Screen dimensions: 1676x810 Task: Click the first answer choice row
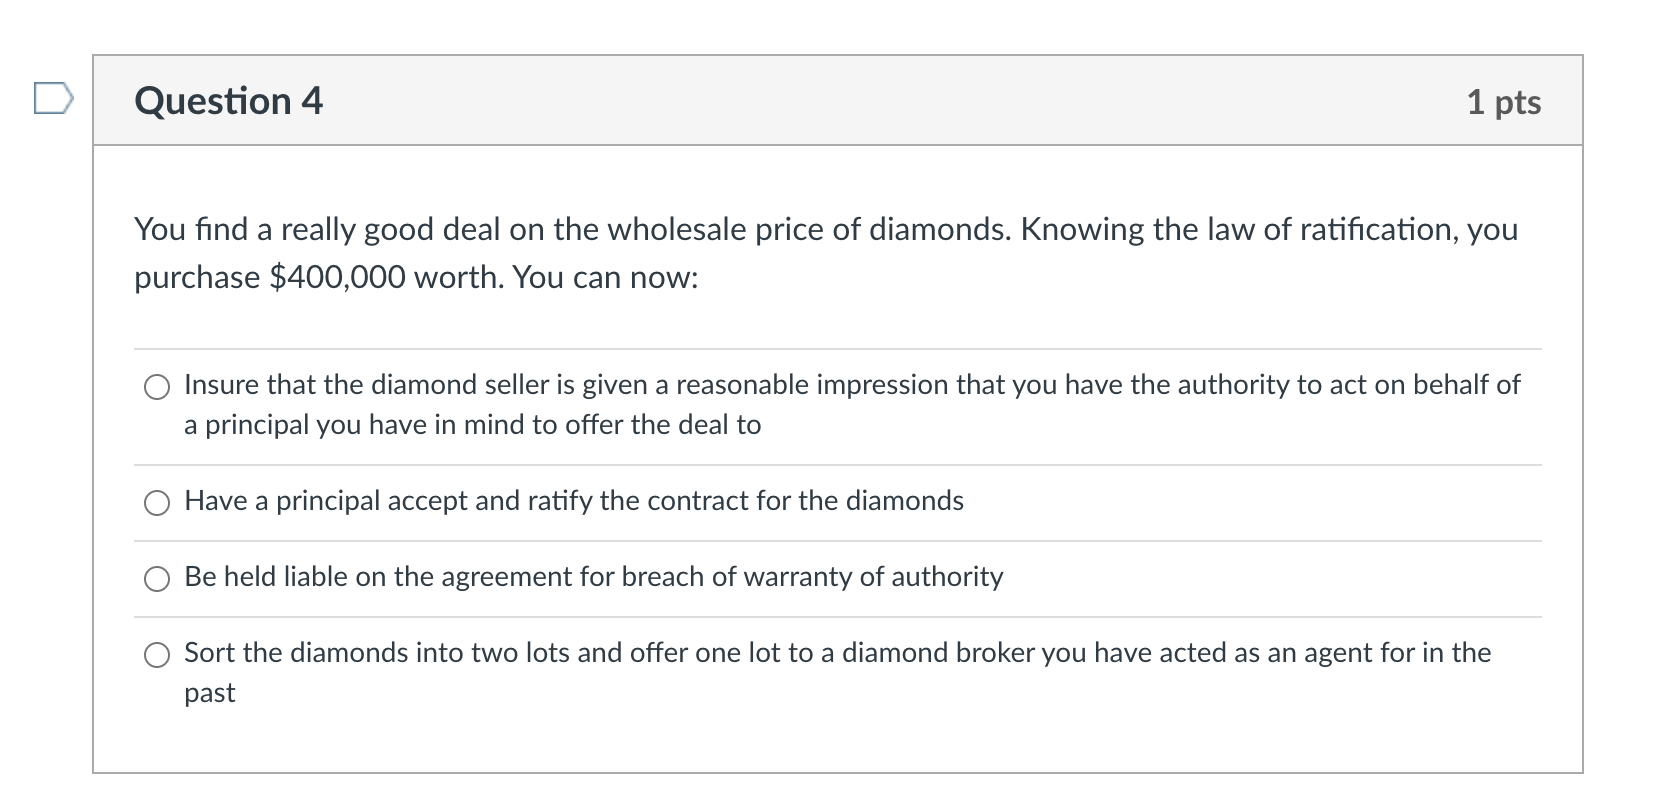tap(850, 386)
